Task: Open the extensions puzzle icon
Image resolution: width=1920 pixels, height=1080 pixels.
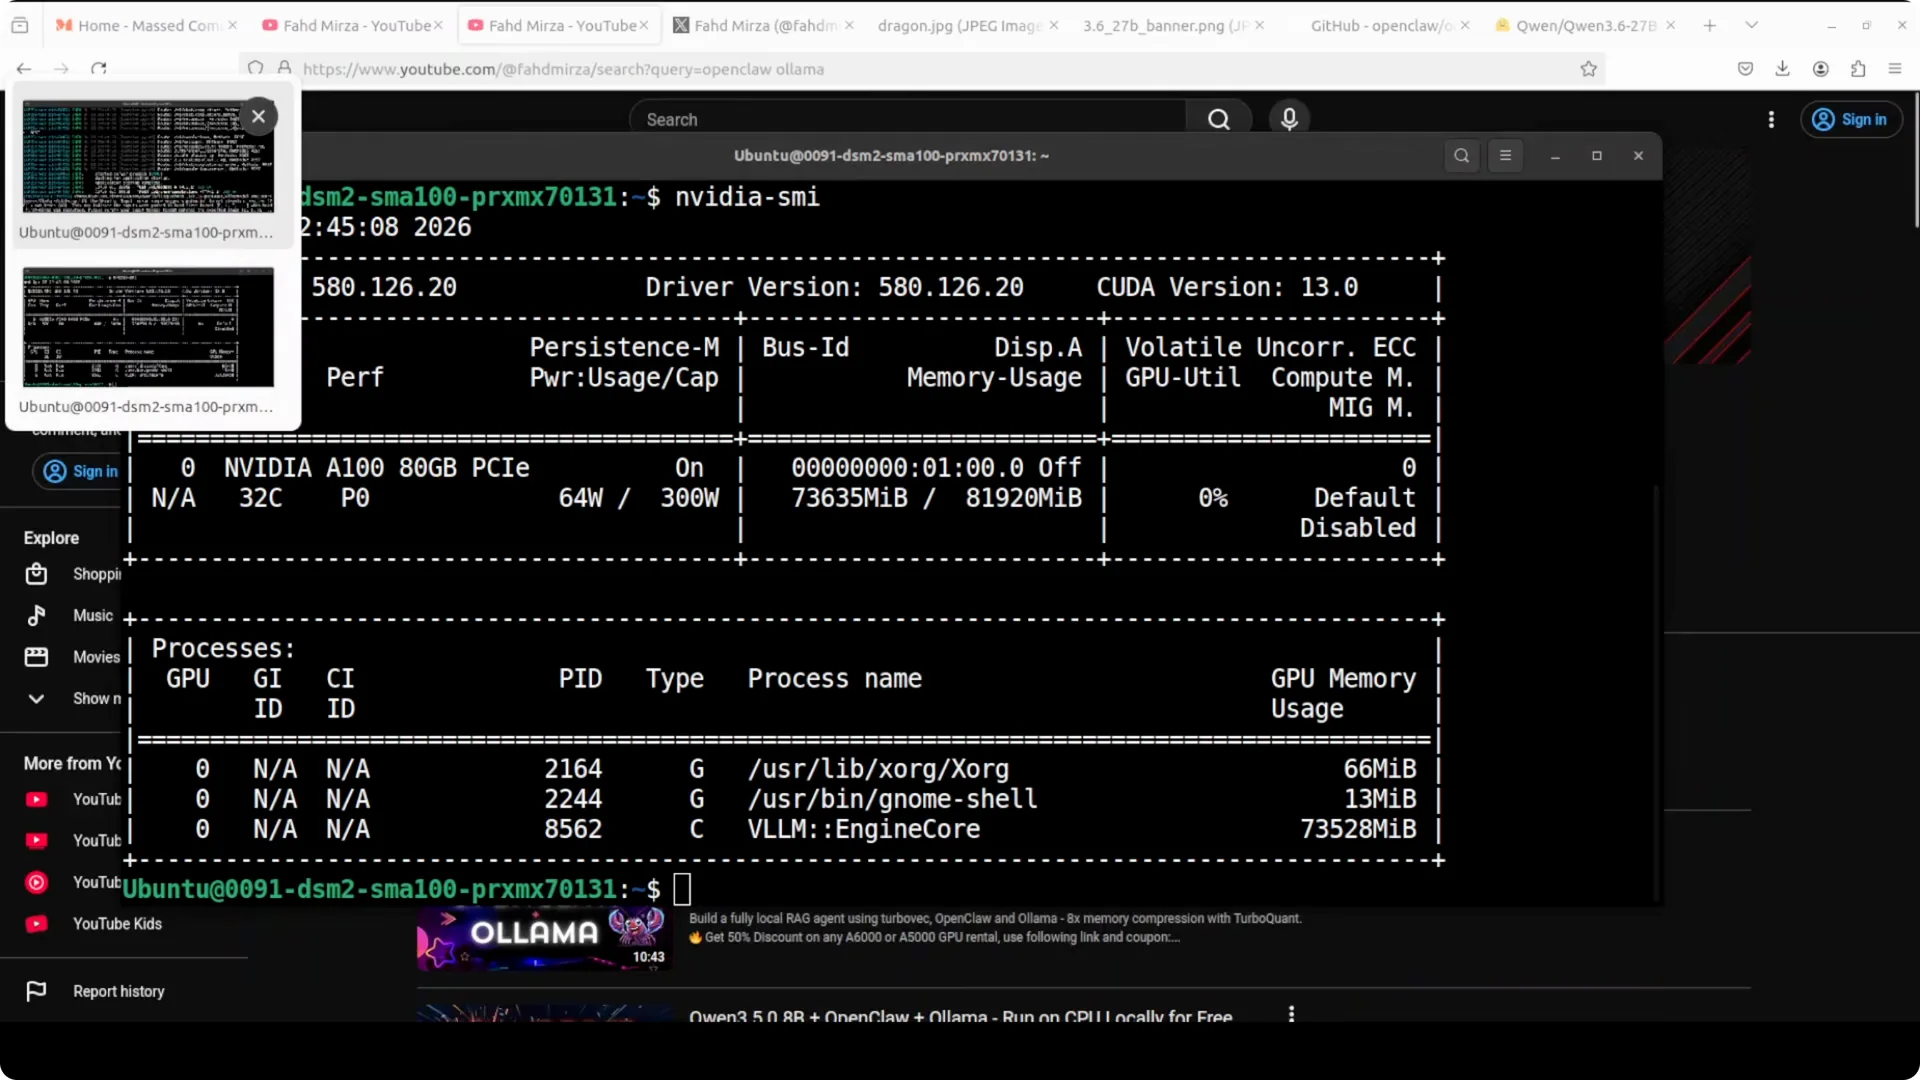Action: coord(1858,69)
